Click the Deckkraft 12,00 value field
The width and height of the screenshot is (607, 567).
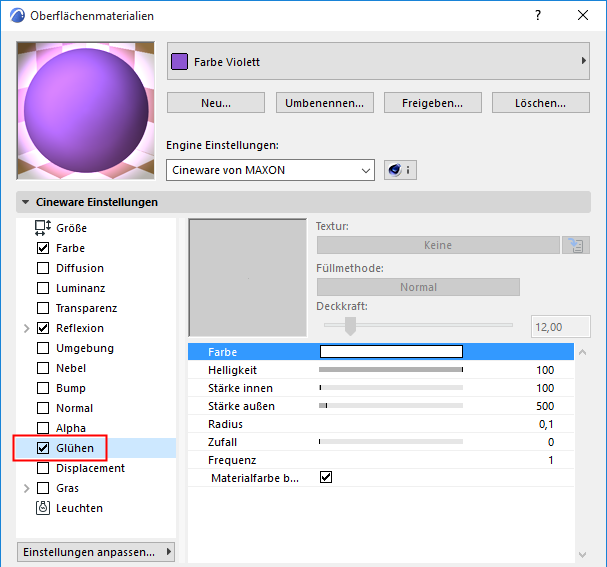click(x=561, y=327)
